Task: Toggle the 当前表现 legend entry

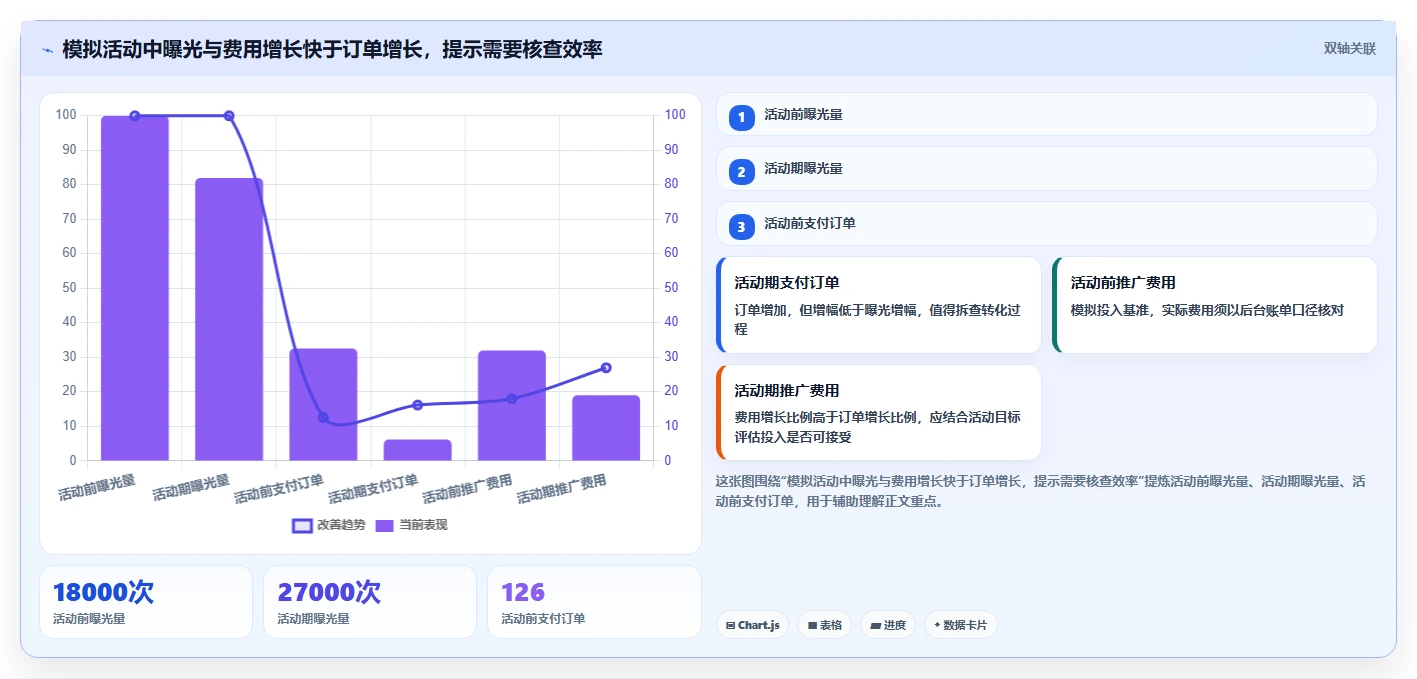Action: (411, 525)
